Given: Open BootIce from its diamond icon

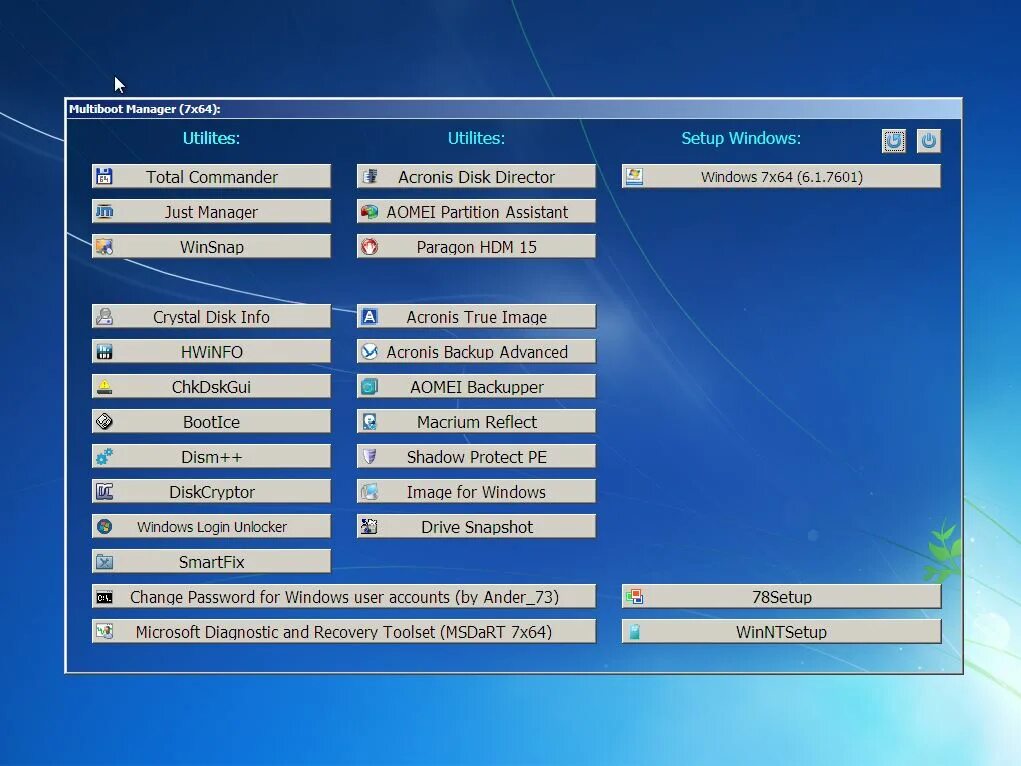Looking at the screenshot, I should [104, 422].
